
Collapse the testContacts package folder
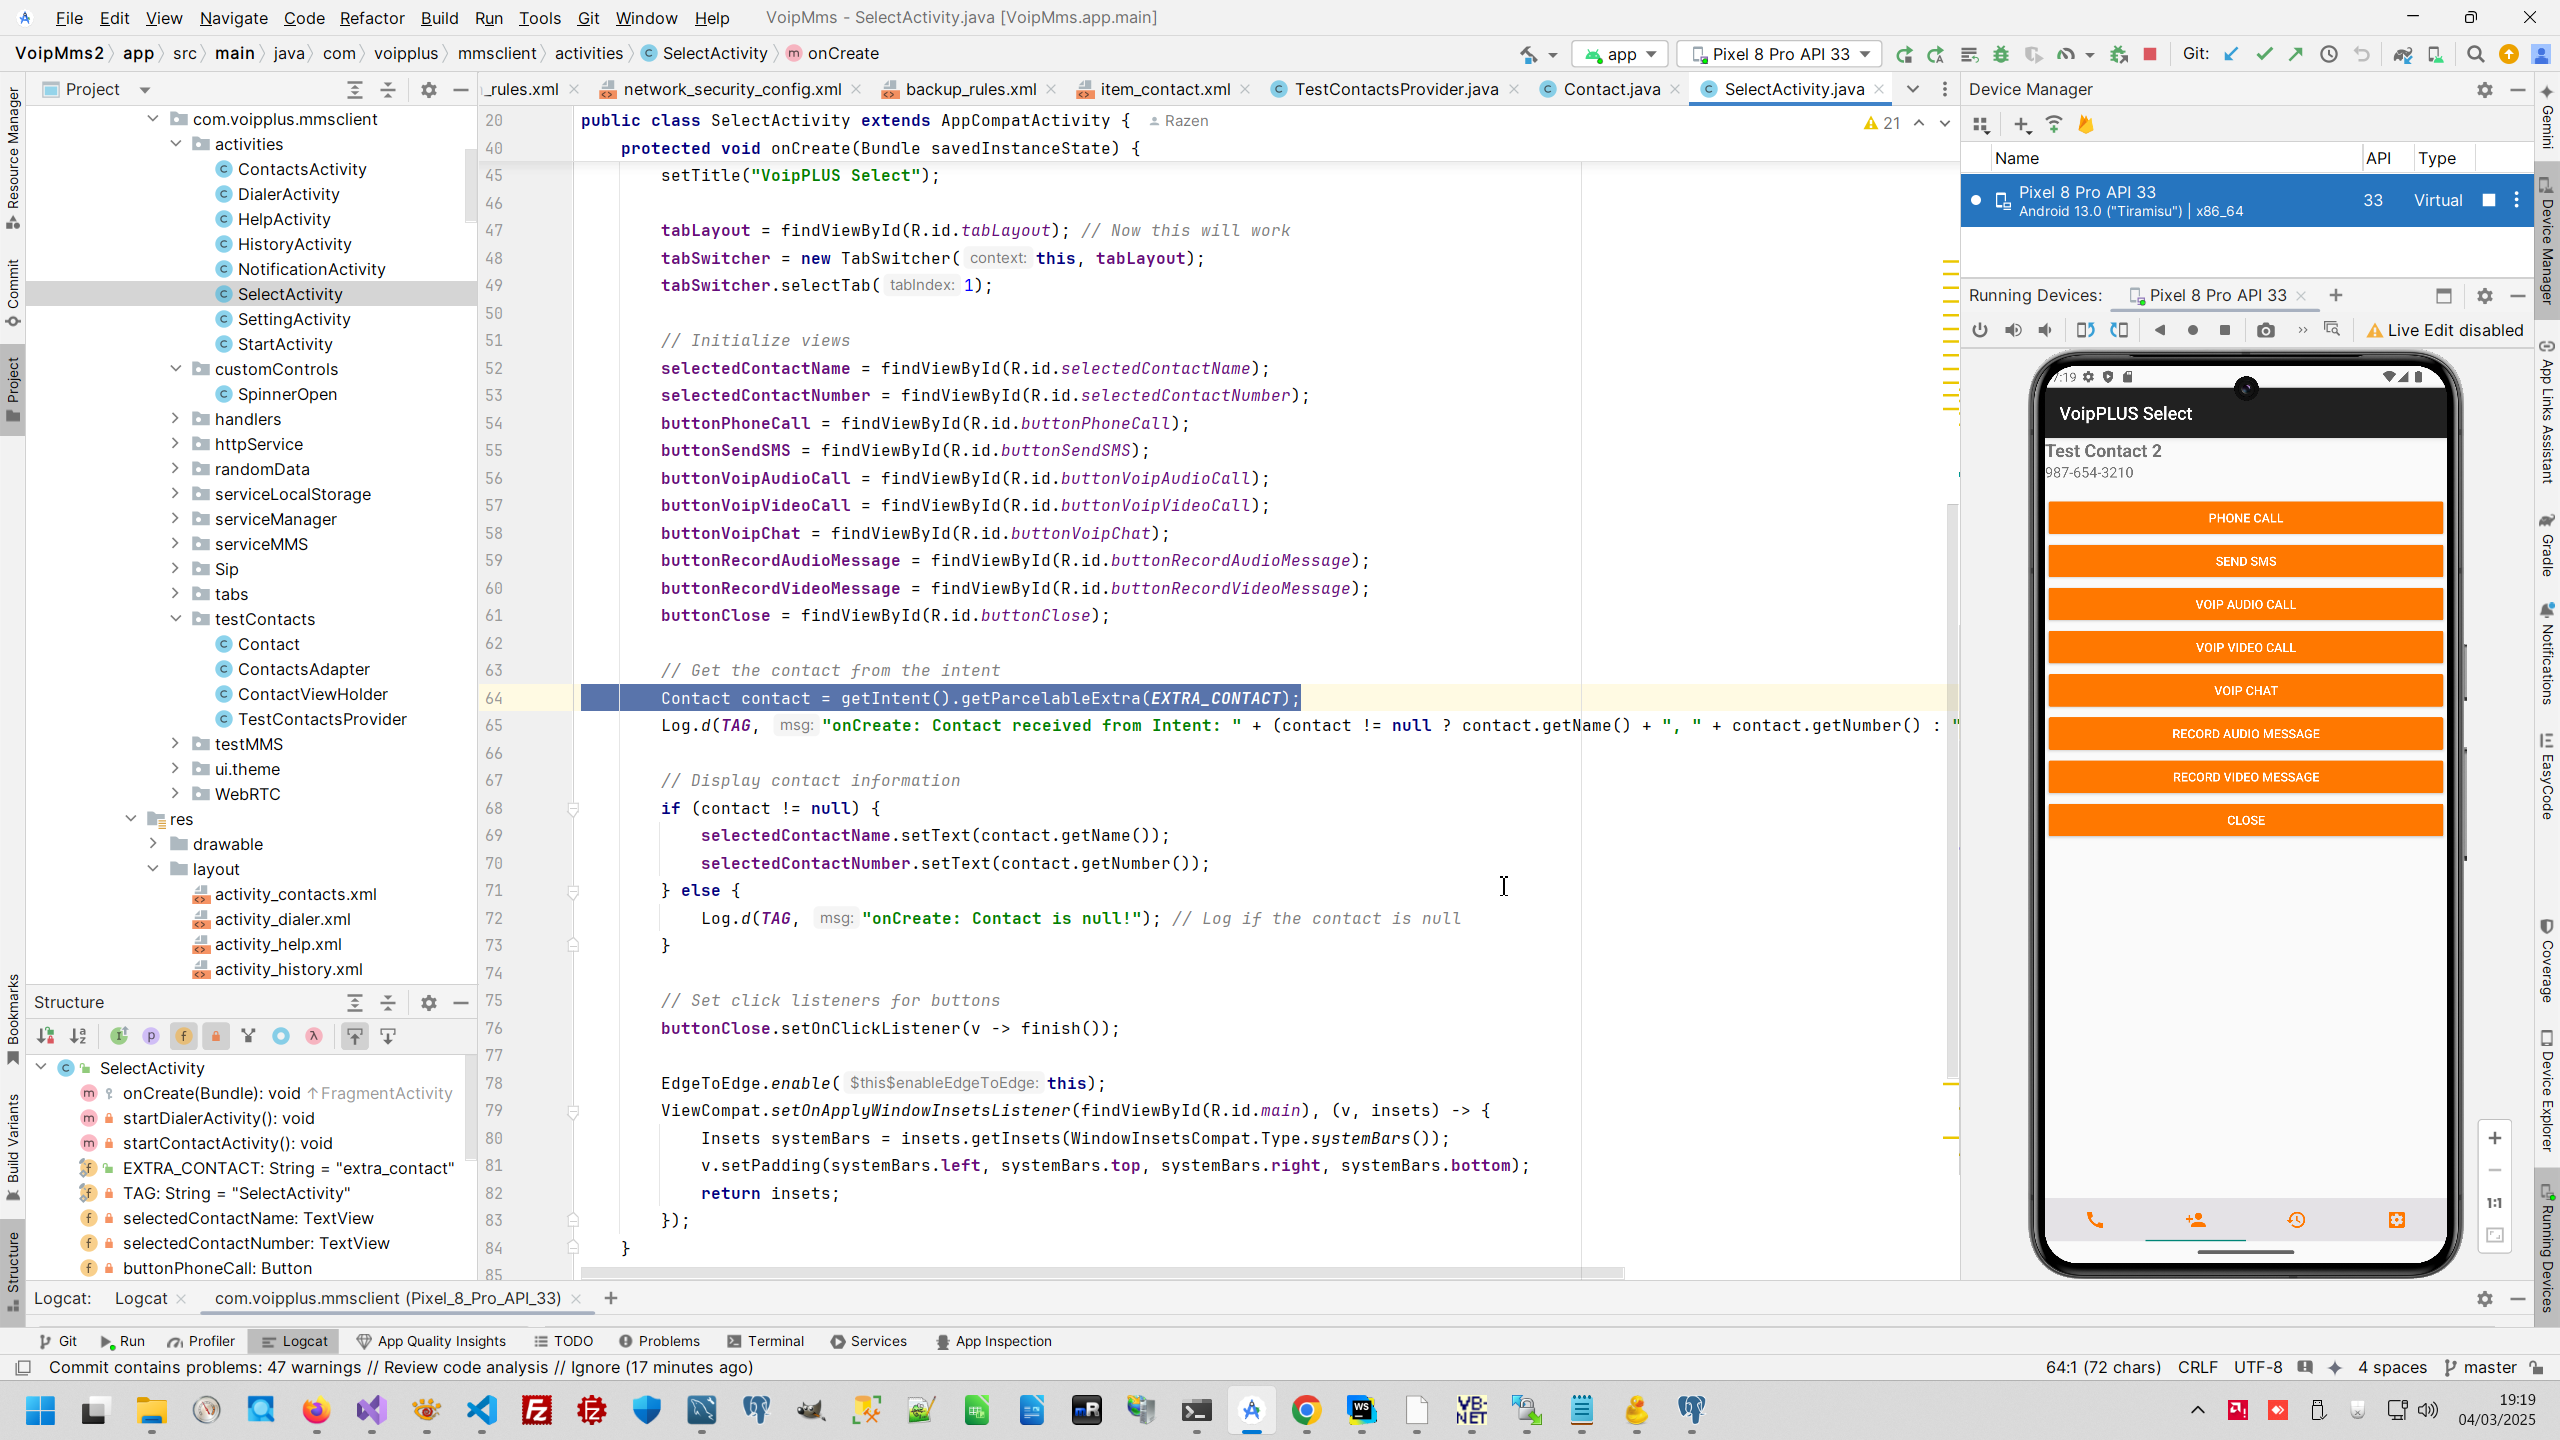click(176, 619)
